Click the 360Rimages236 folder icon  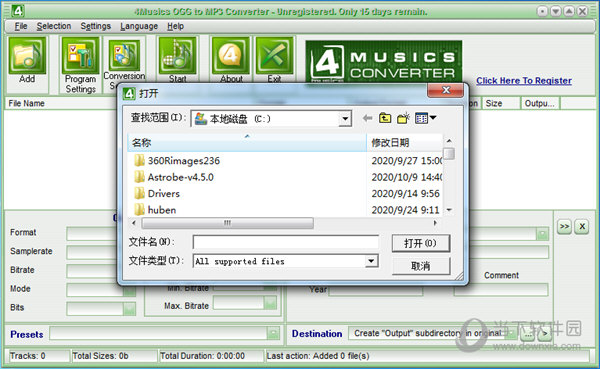[x=139, y=160]
